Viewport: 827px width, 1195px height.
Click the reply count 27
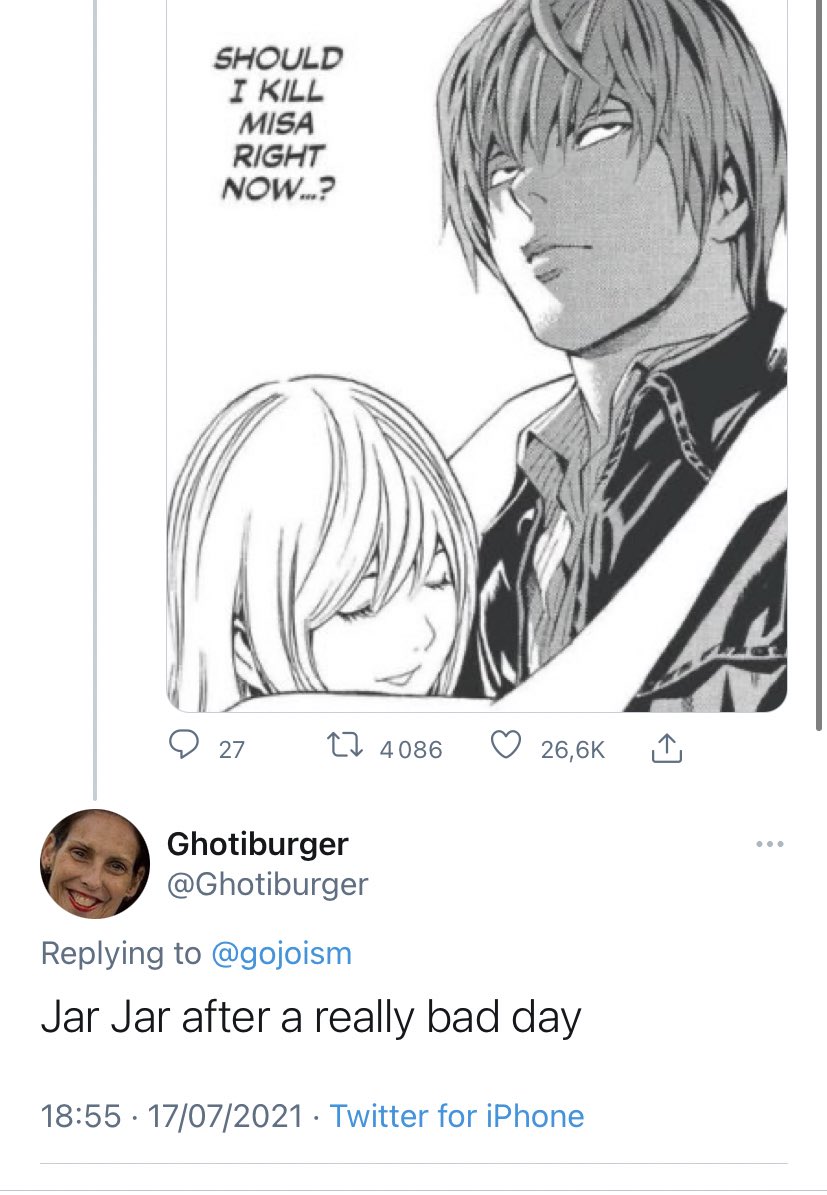point(231,749)
